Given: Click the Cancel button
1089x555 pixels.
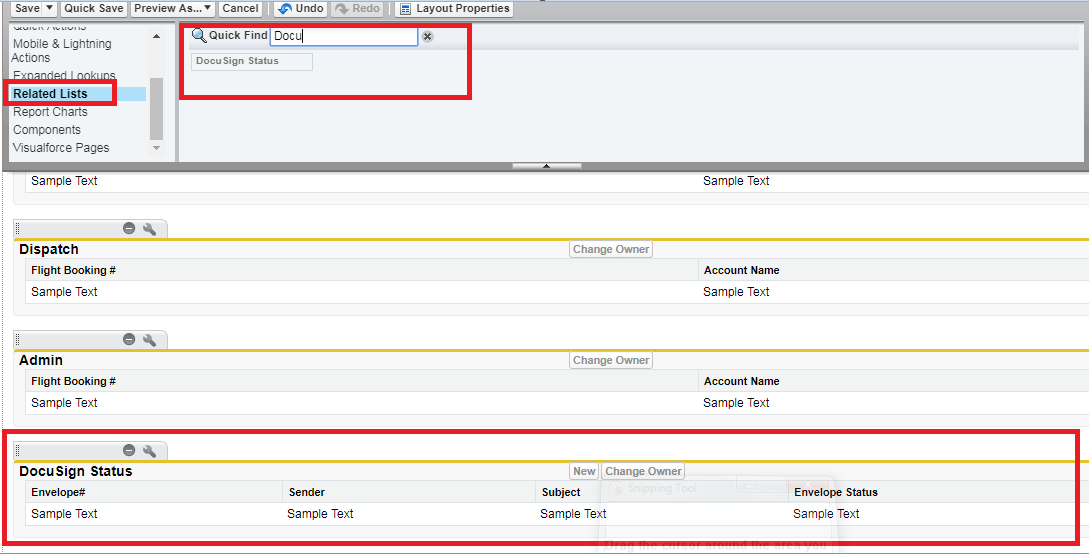Looking at the screenshot, I should [x=240, y=8].
